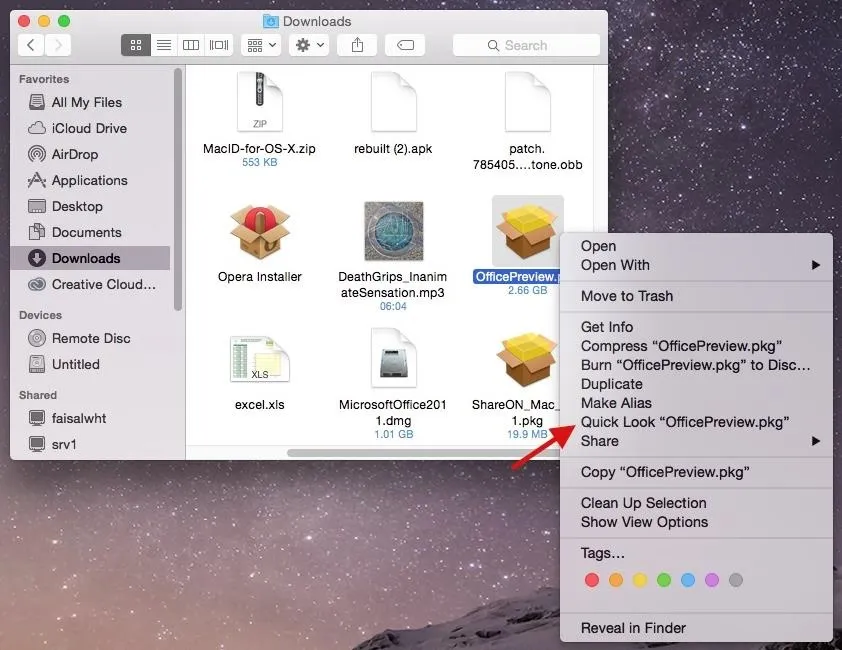Choose Get Info in context menu
This screenshot has width=842, height=650.
point(696,327)
